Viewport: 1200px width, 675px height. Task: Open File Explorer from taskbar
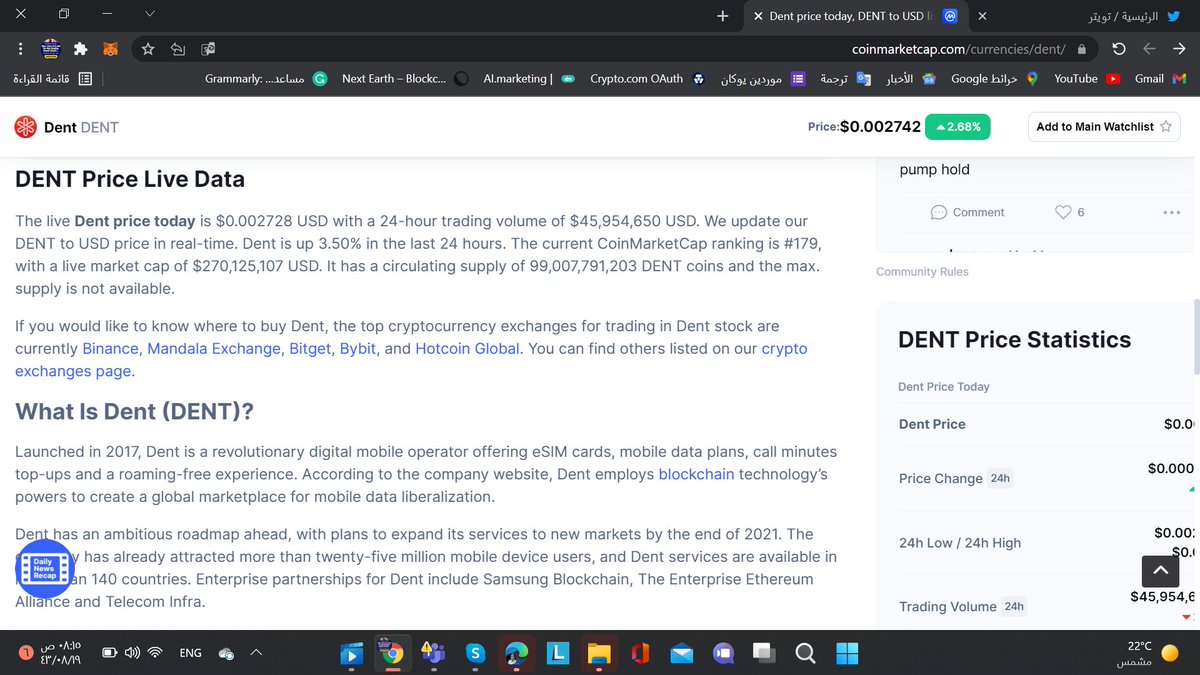click(598, 654)
